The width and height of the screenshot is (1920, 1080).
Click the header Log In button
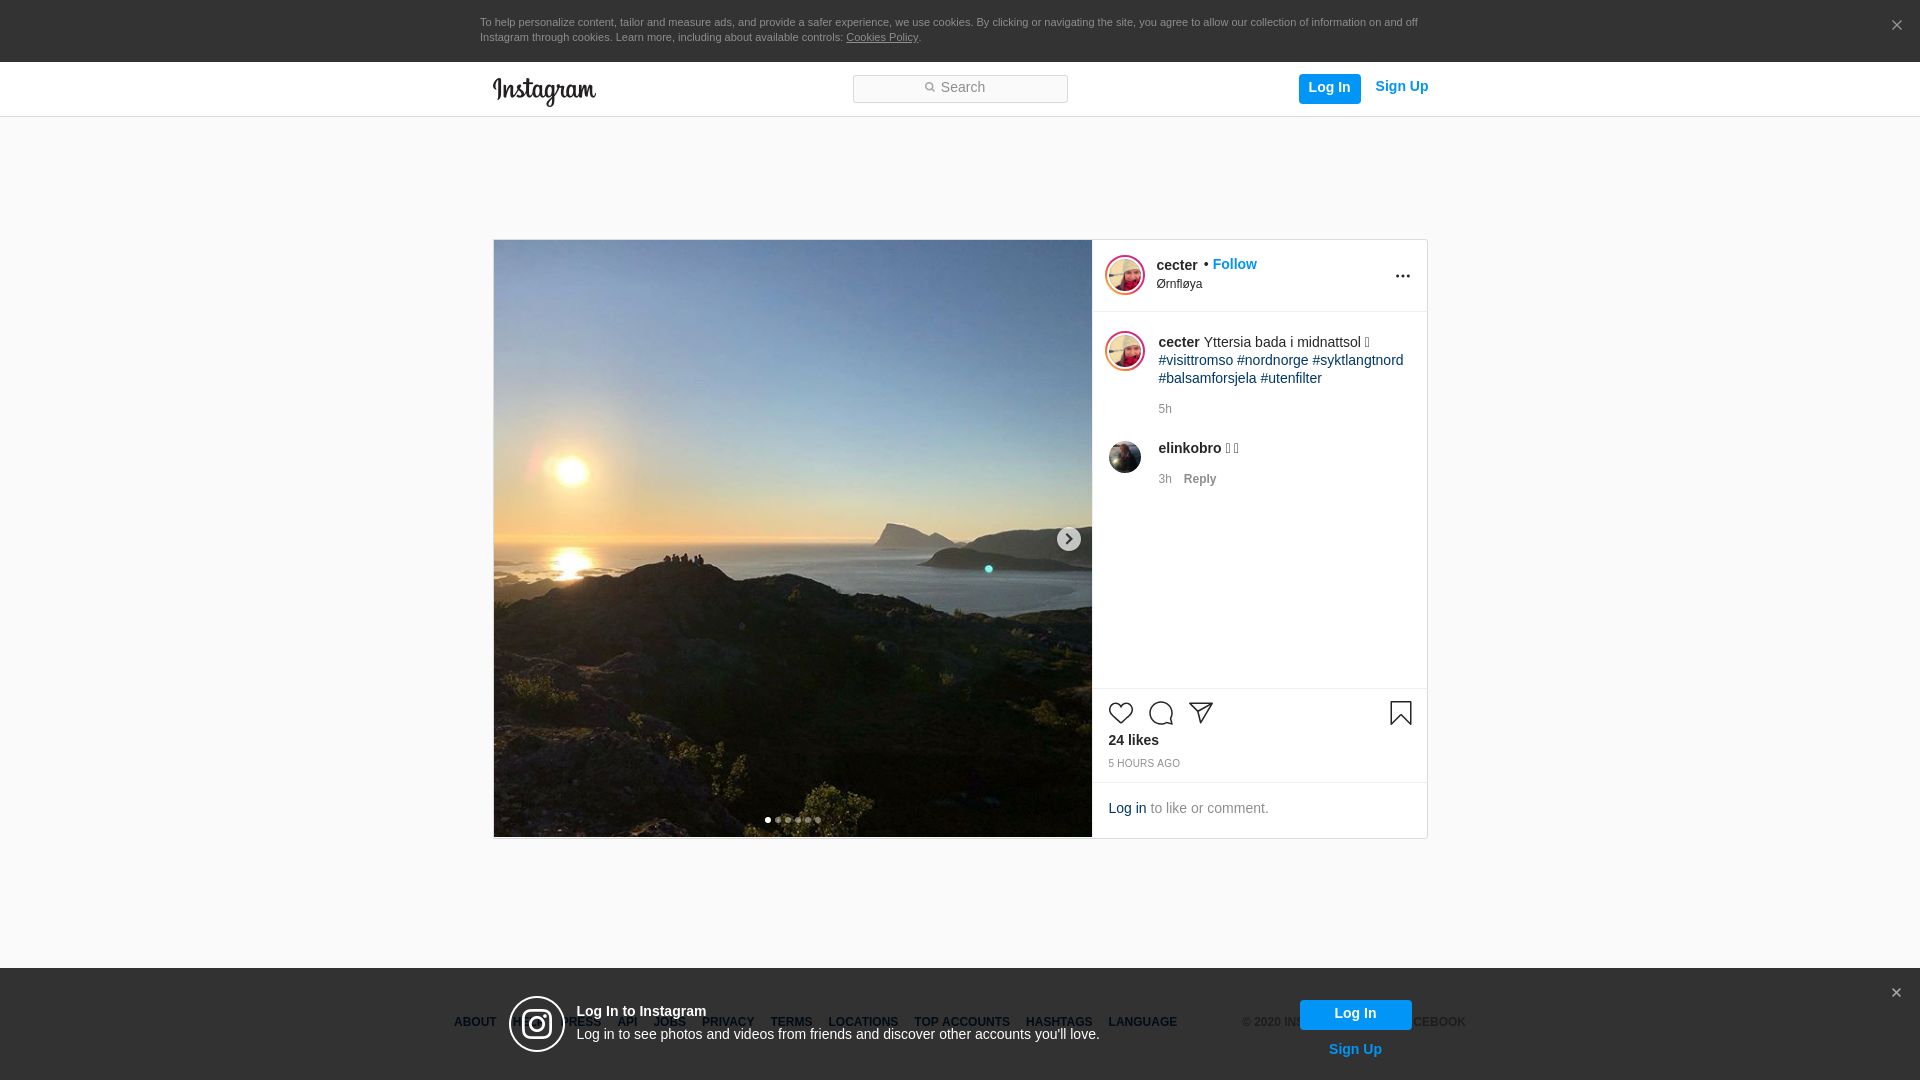coord(1328,88)
